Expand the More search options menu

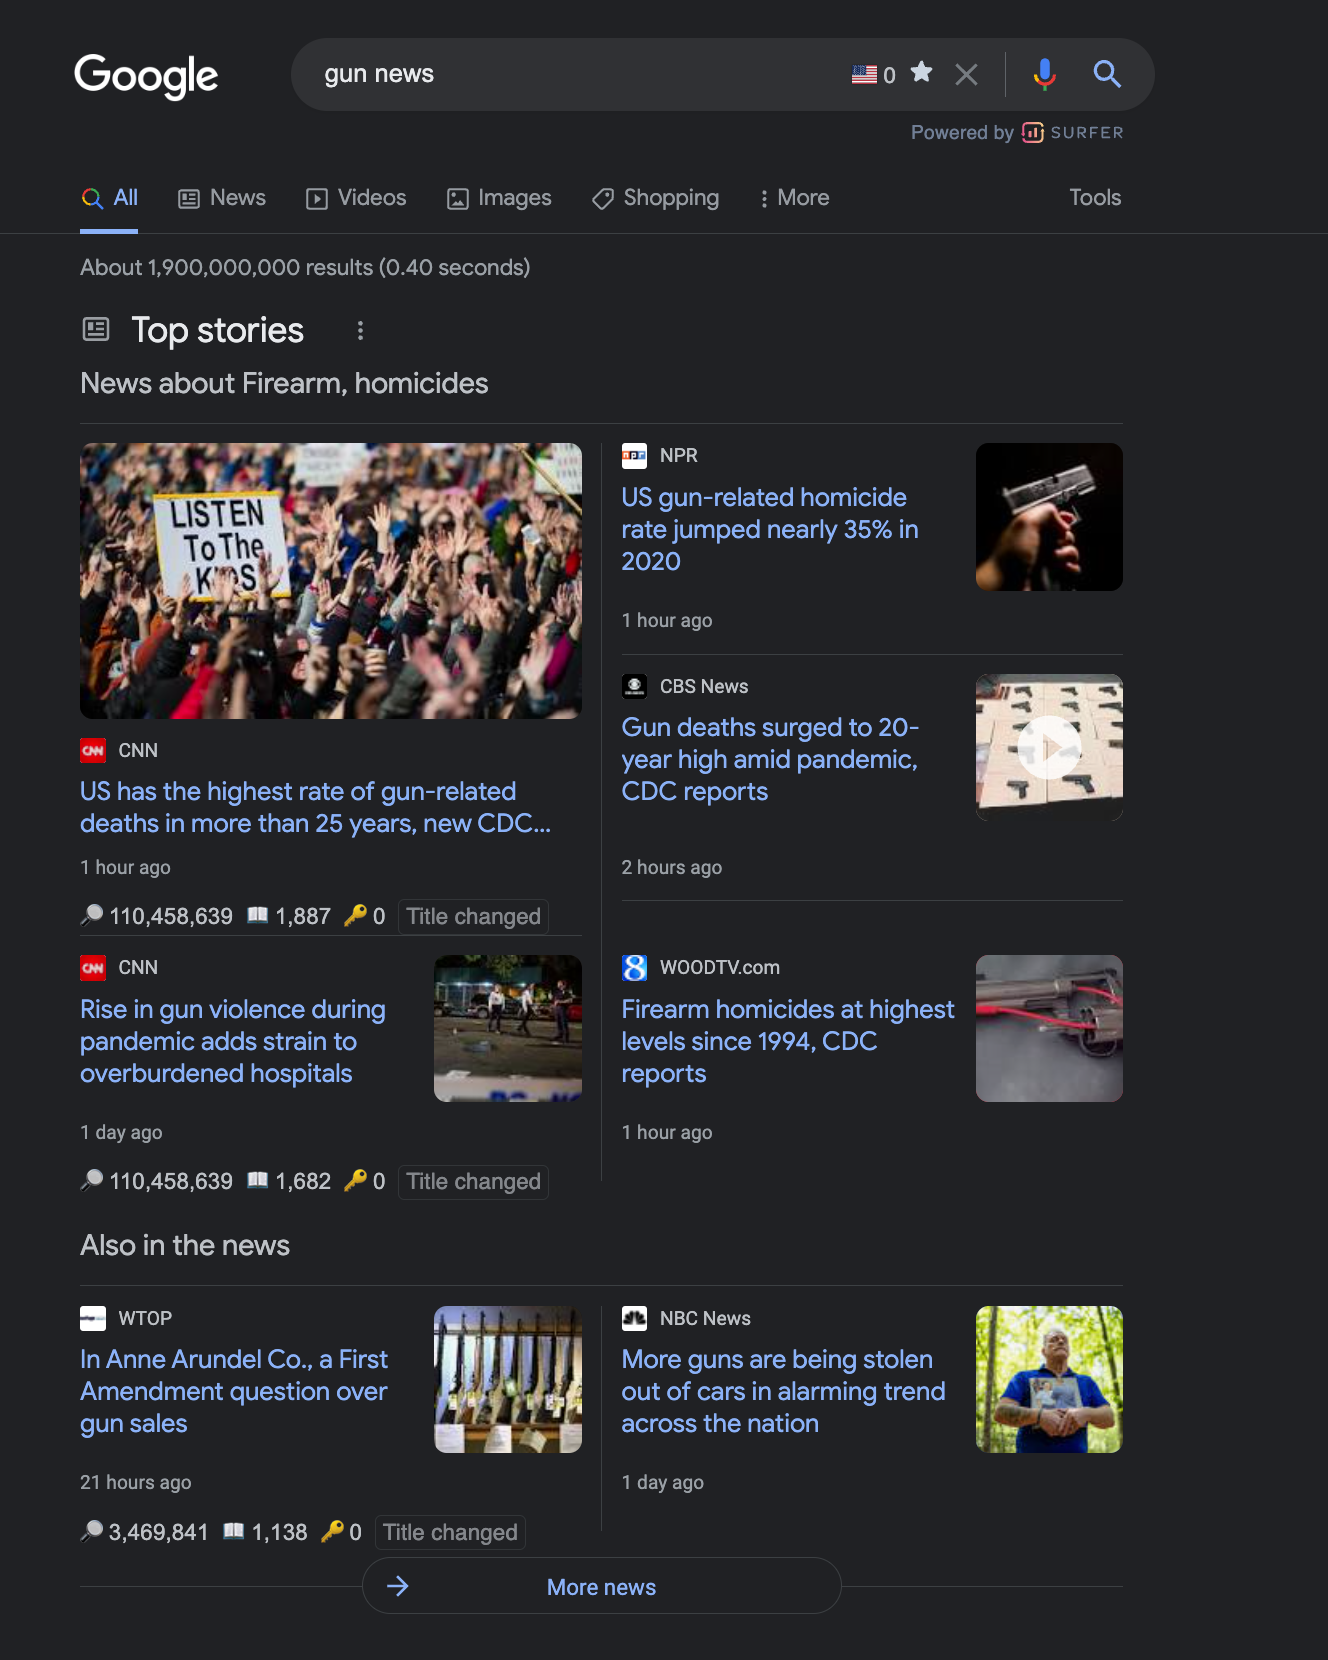pyautogui.click(x=794, y=198)
